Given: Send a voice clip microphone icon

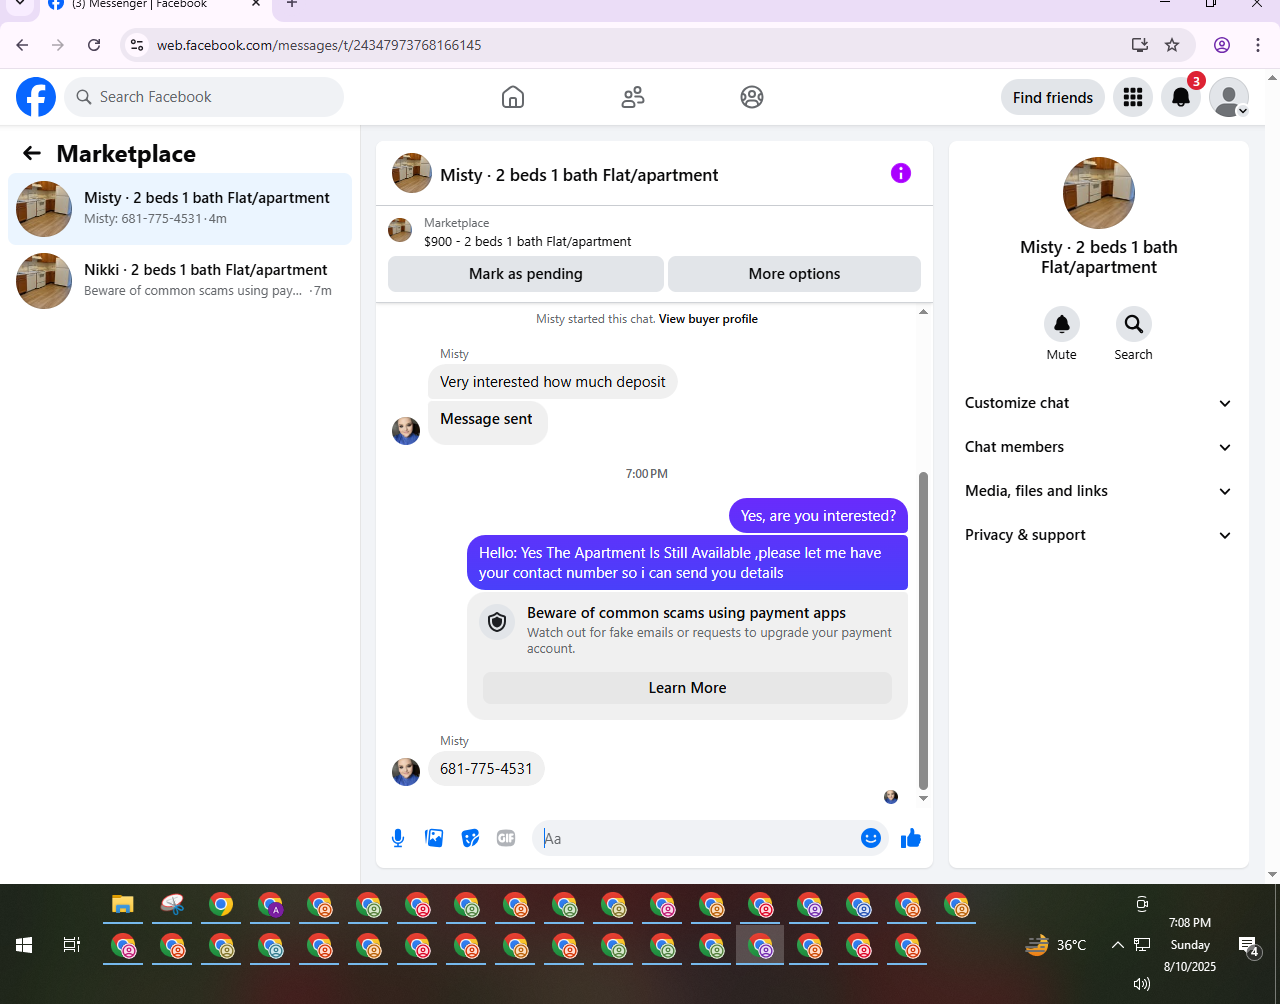Looking at the screenshot, I should pyautogui.click(x=398, y=838).
